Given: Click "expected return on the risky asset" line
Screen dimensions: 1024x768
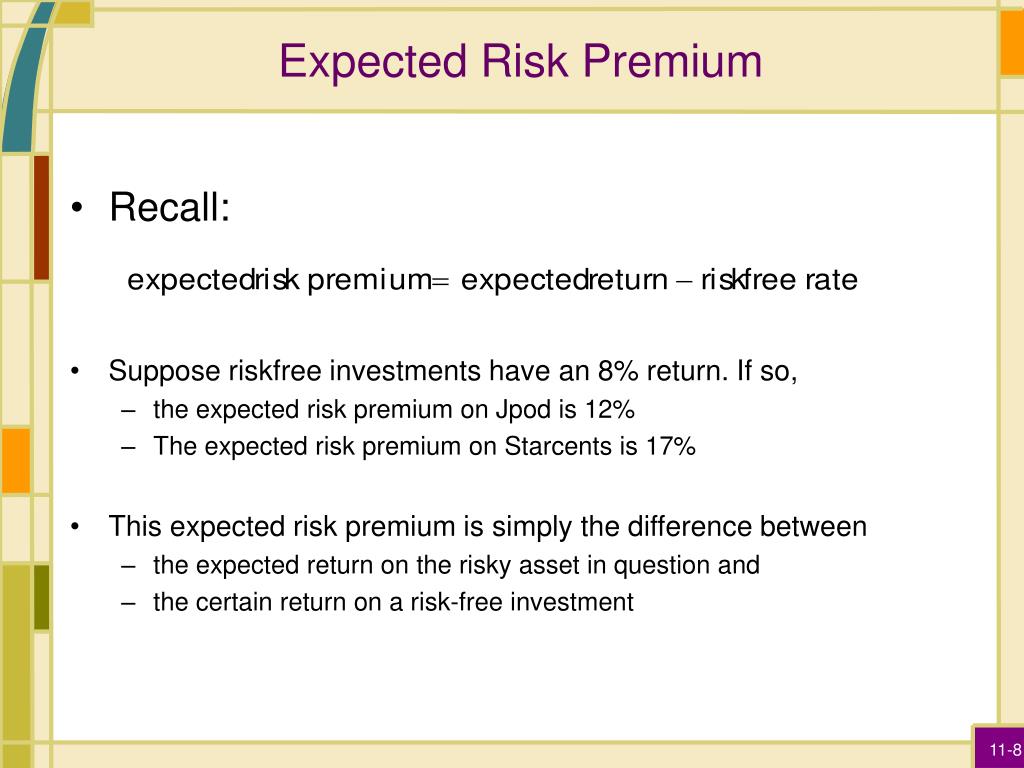Looking at the screenshot, I should point(456,566).
